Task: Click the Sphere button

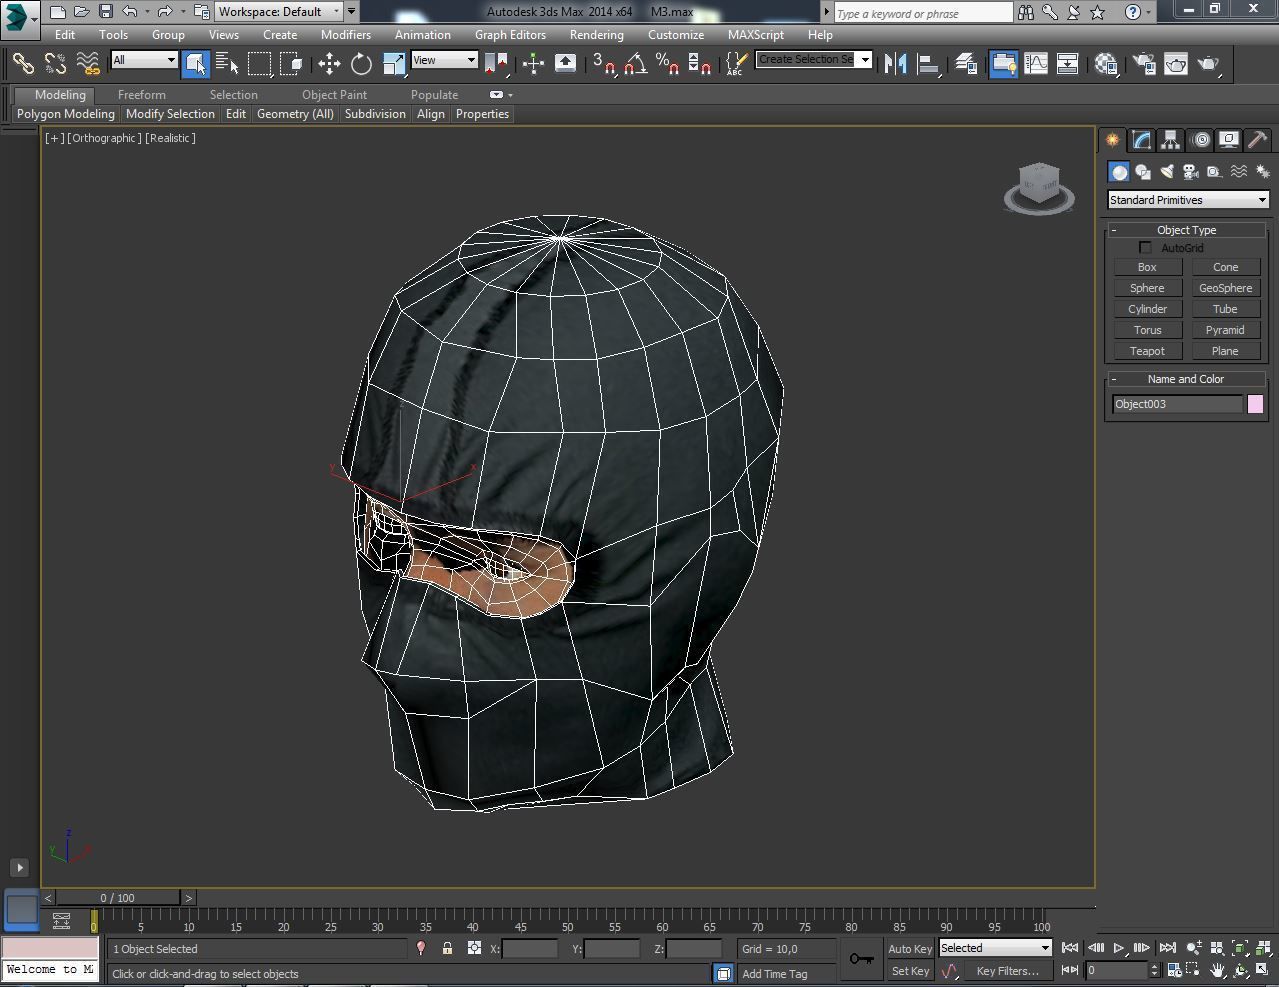Action: (x=1147, y=288)
